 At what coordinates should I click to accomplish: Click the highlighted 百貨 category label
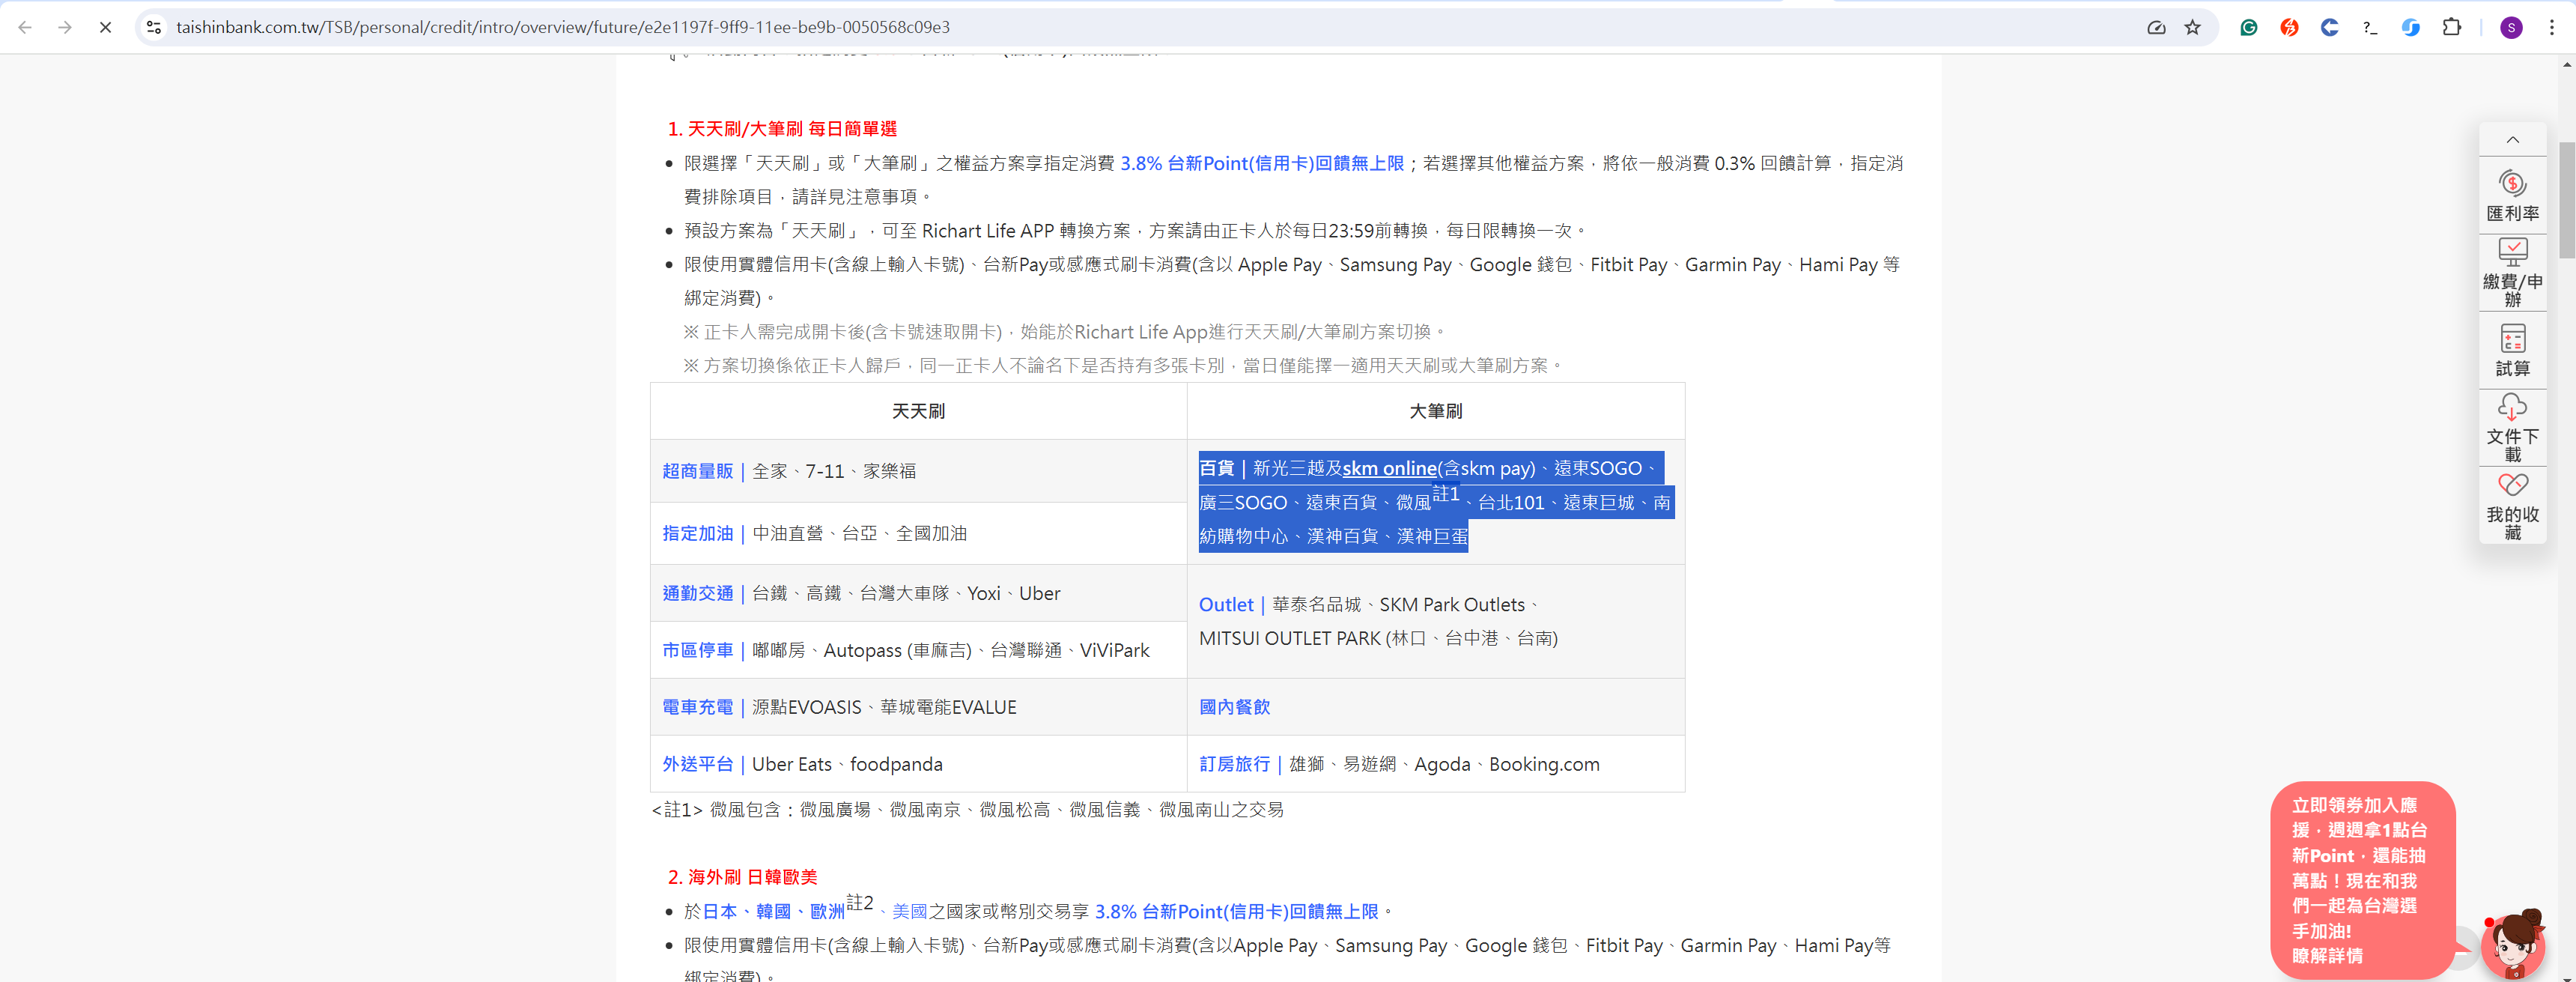pos(1216,468)
